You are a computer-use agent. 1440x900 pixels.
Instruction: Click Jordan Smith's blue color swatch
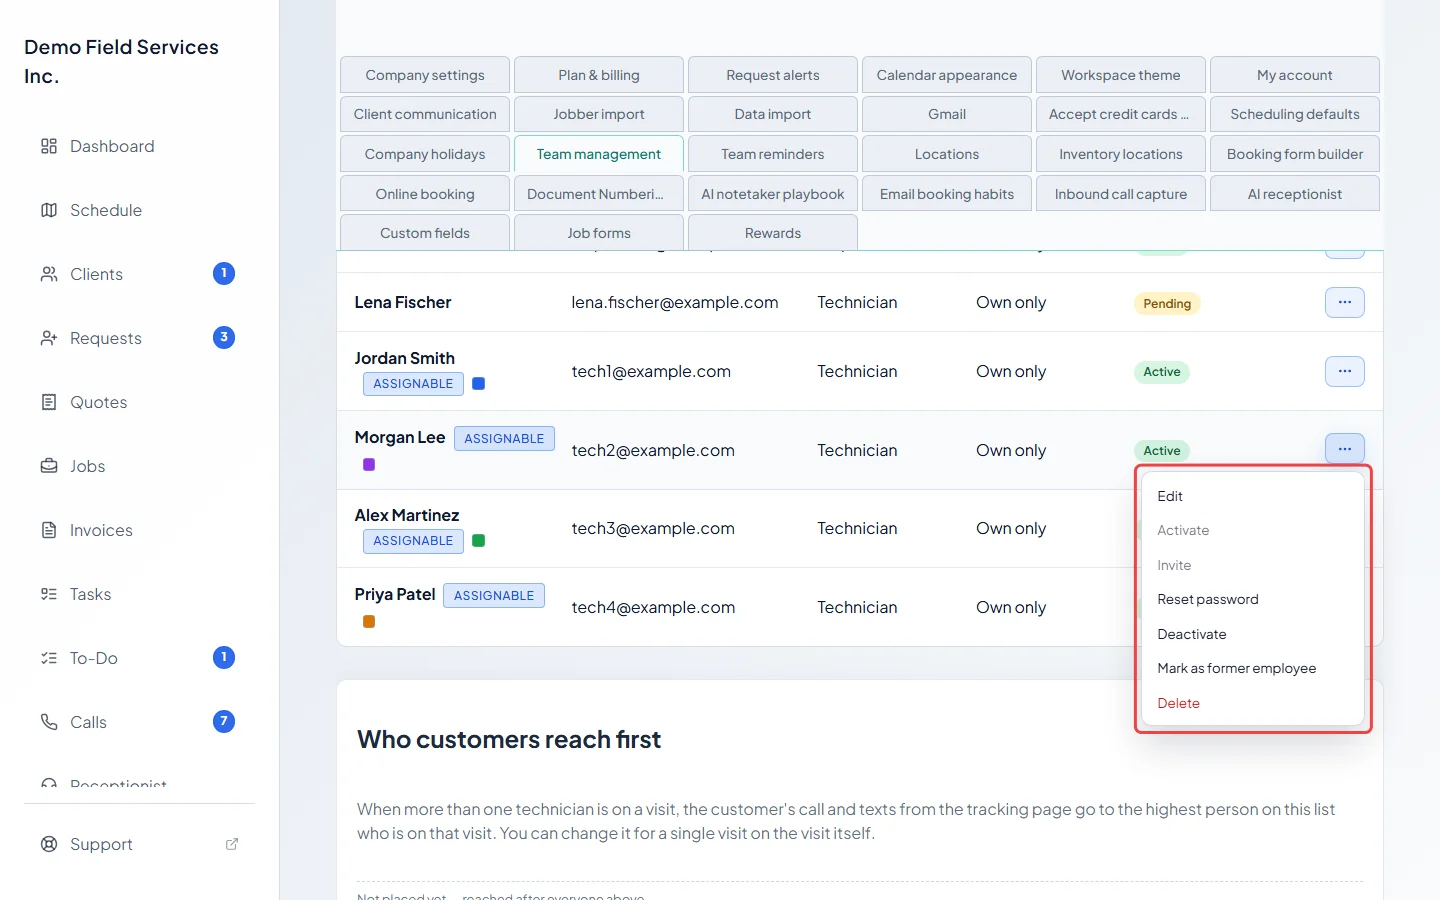[479, 383]
